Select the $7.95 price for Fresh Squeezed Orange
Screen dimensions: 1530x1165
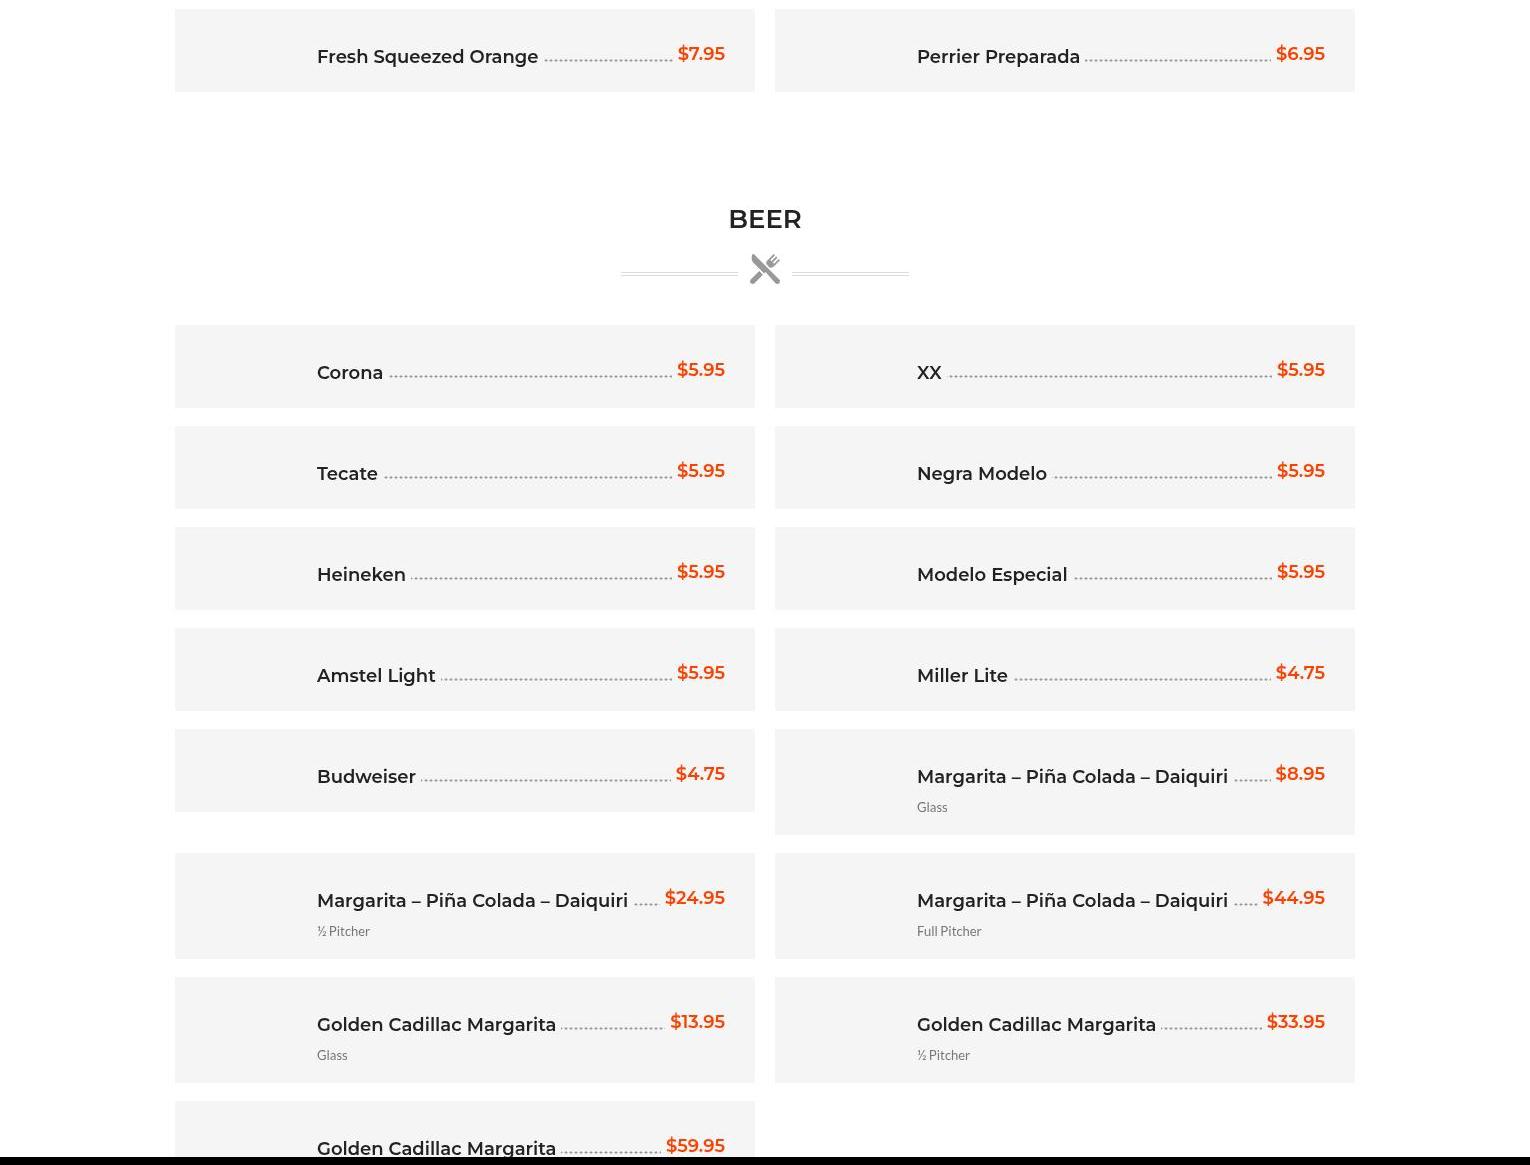701,54
